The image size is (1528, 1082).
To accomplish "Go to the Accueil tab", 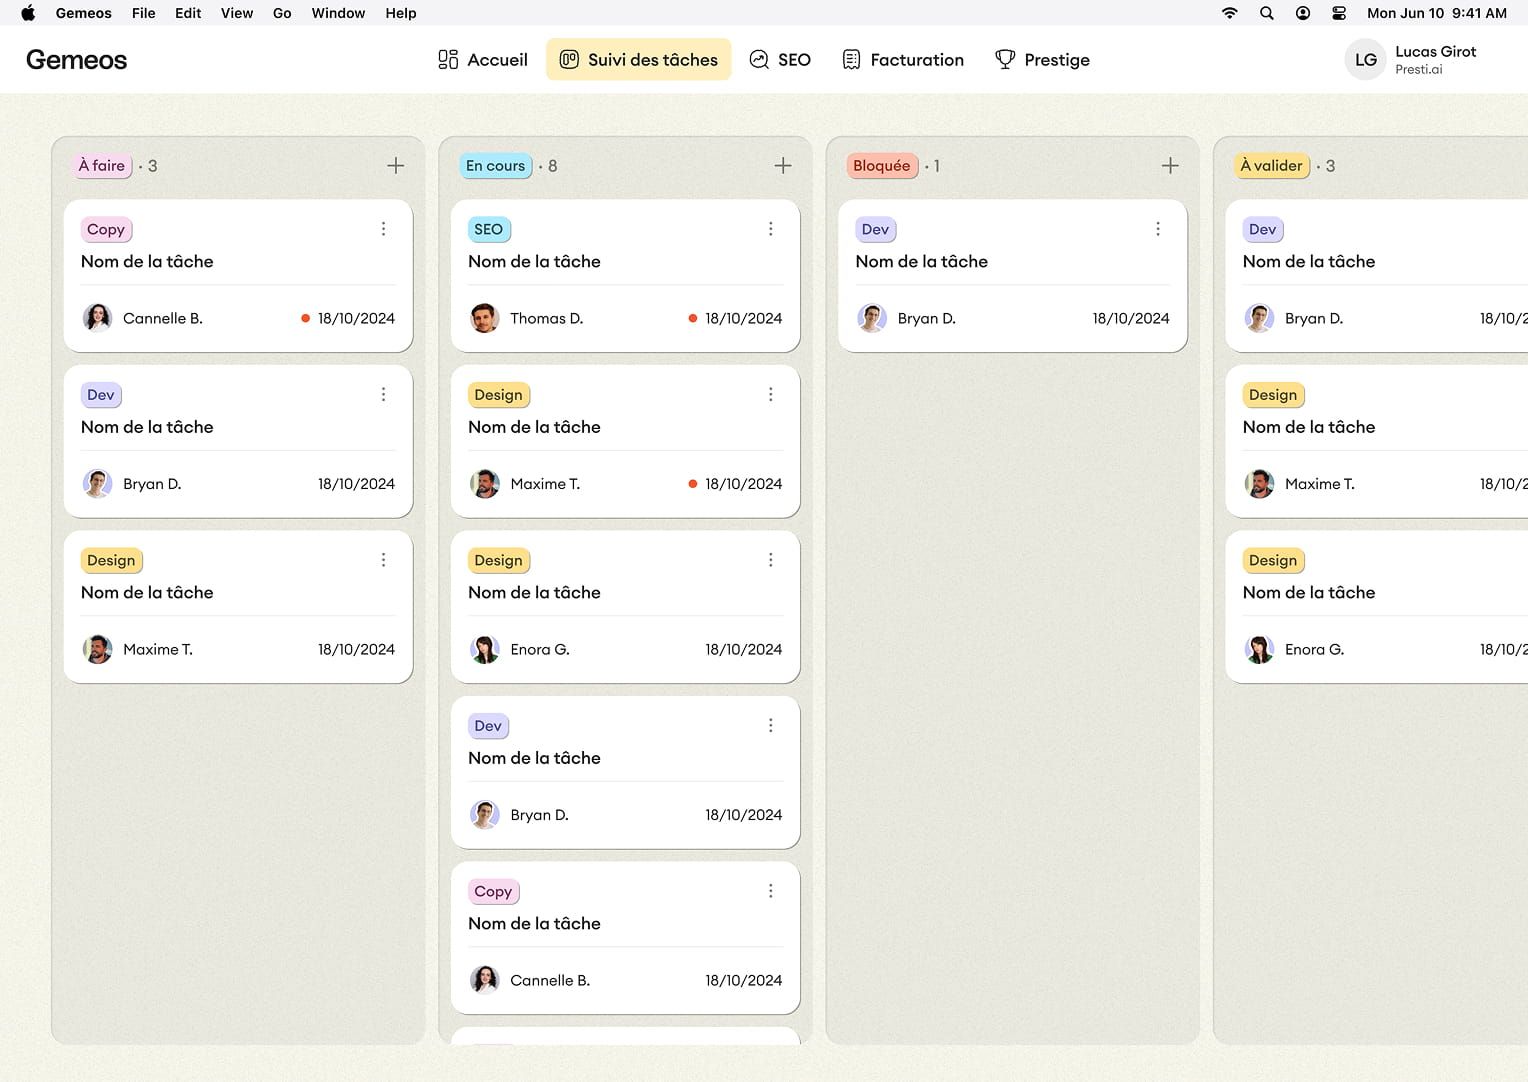I will click(482, 60).
